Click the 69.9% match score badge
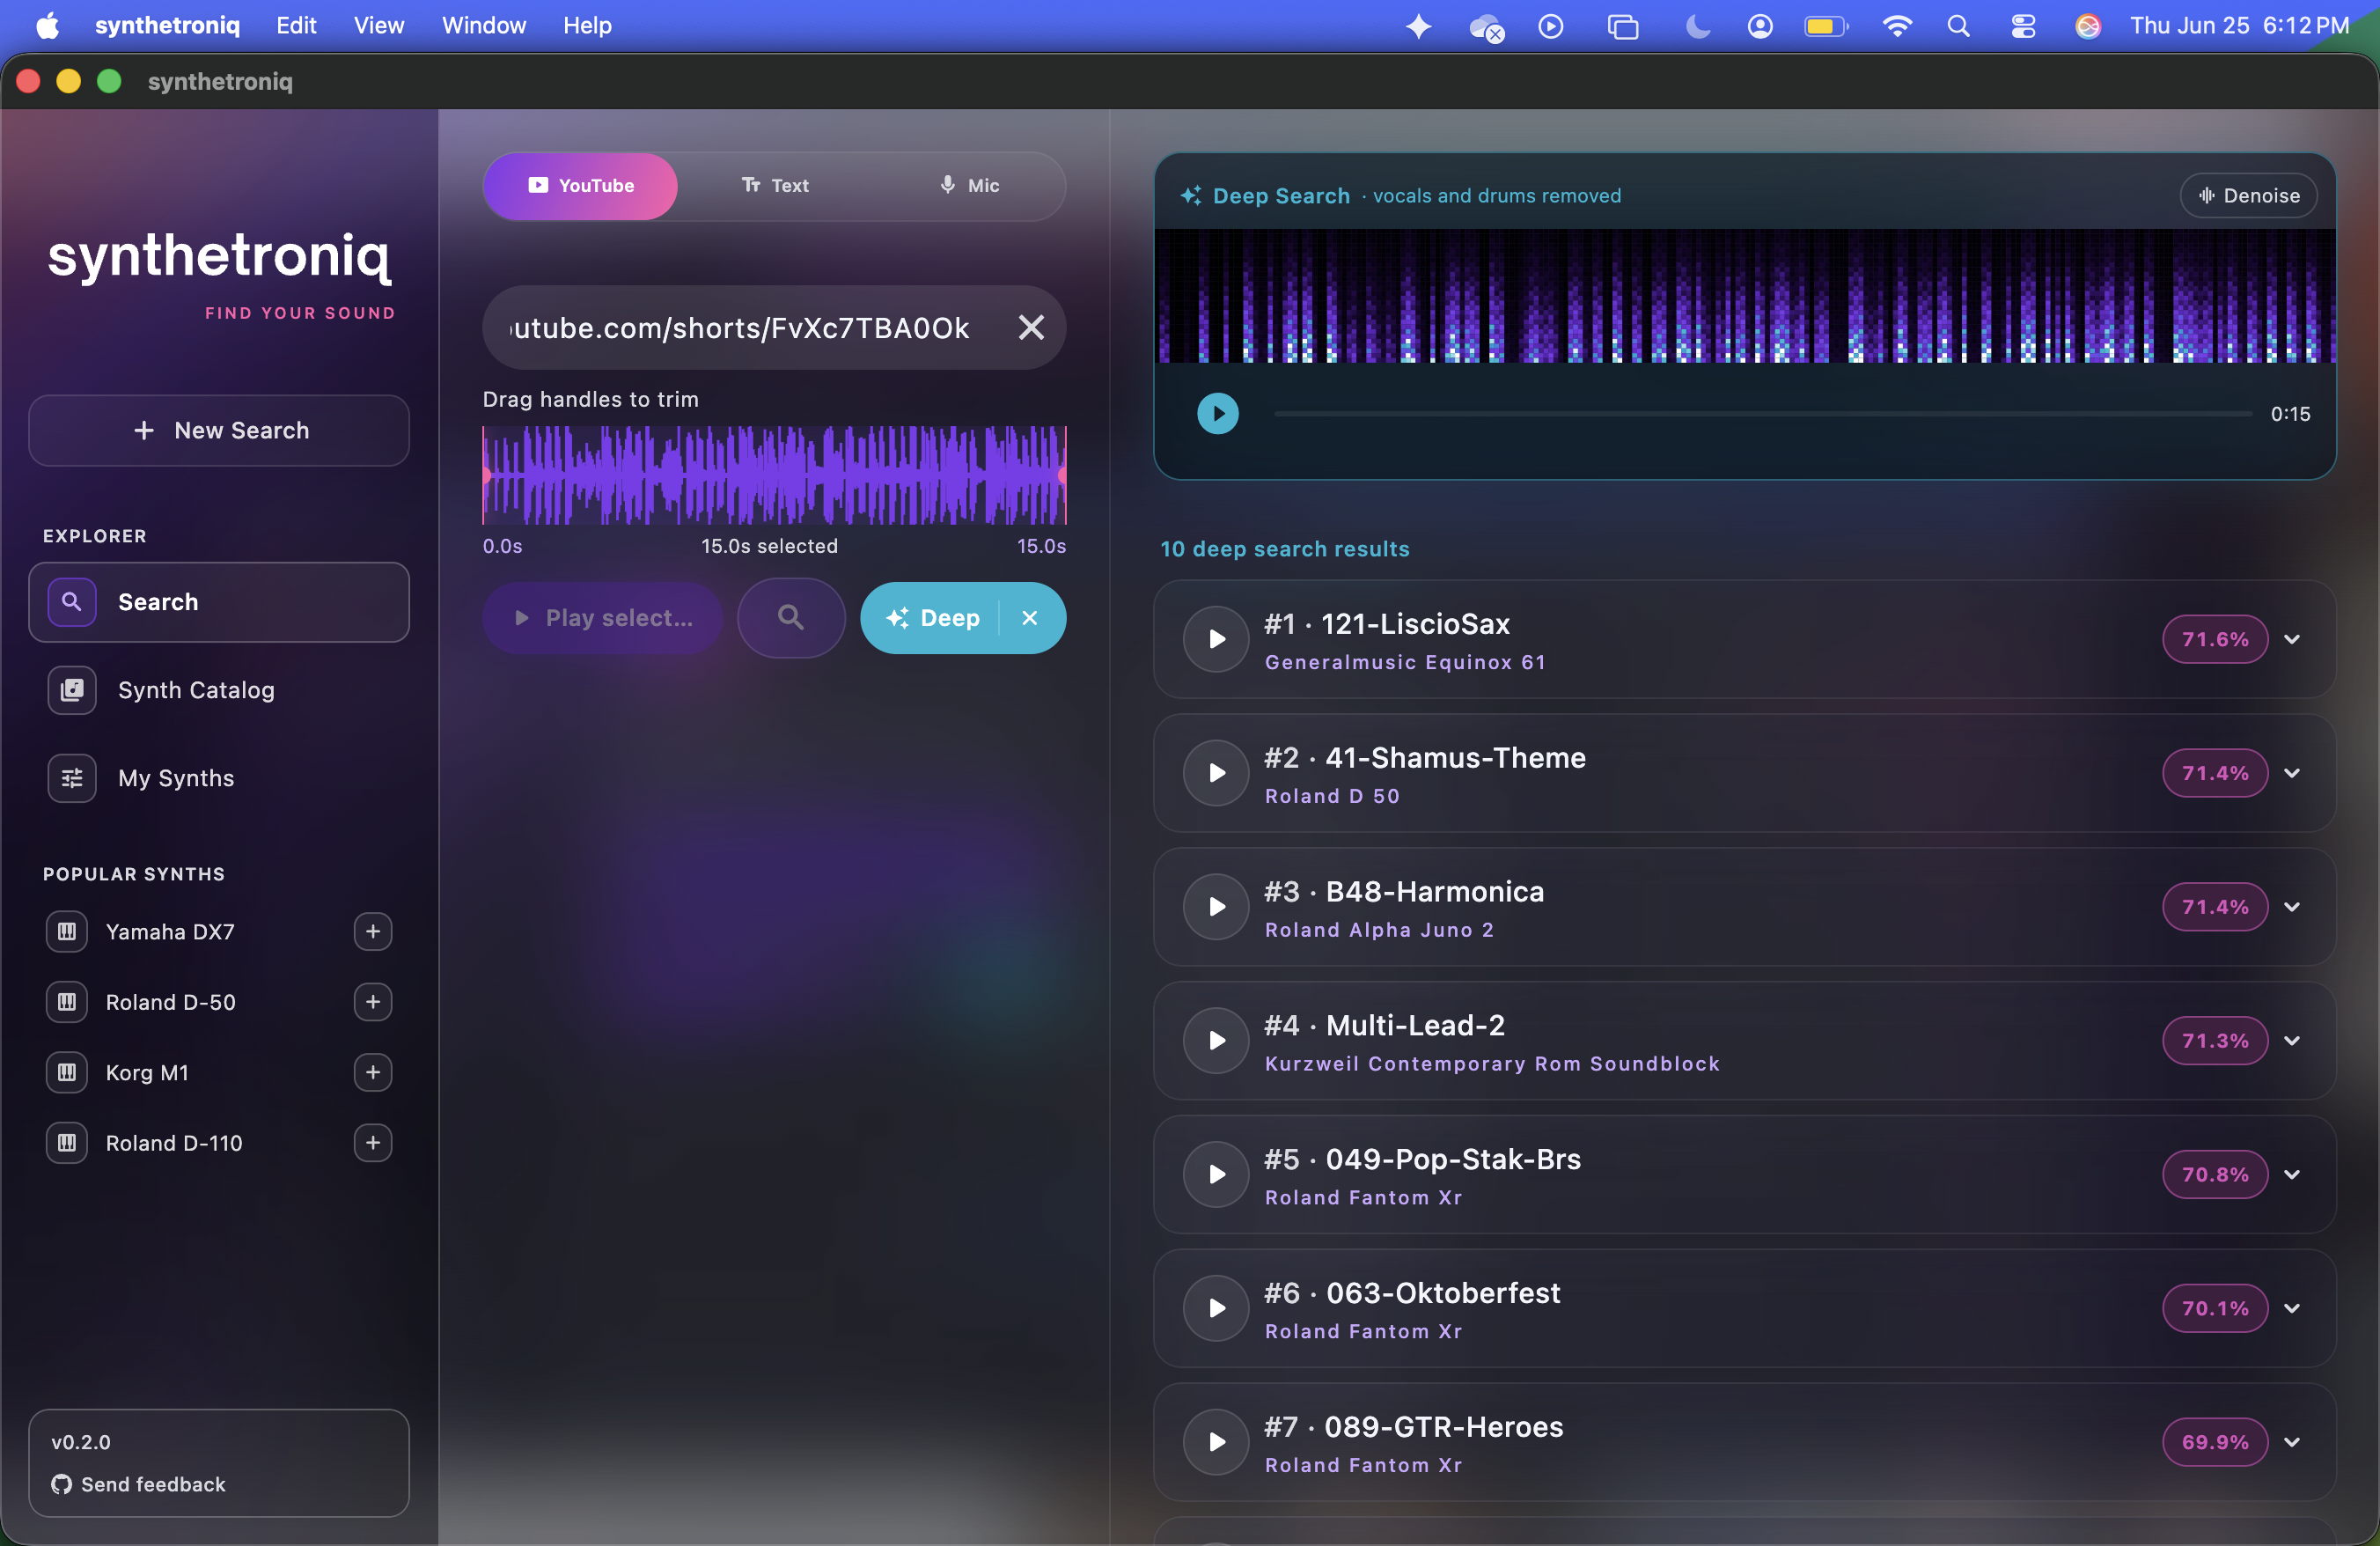Screen dimensions: 2380x1546 coord(2215,1442)
